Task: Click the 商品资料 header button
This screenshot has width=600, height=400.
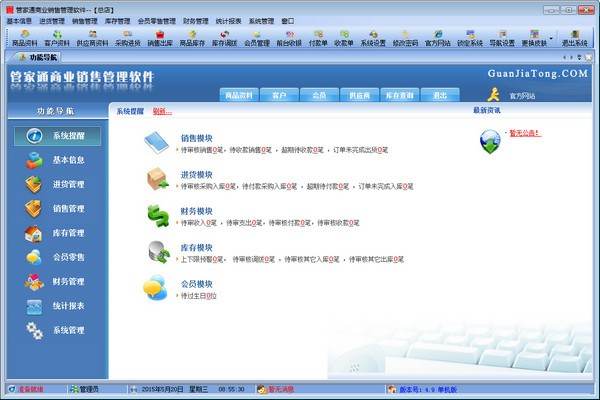Action: [x=239, y=95]
